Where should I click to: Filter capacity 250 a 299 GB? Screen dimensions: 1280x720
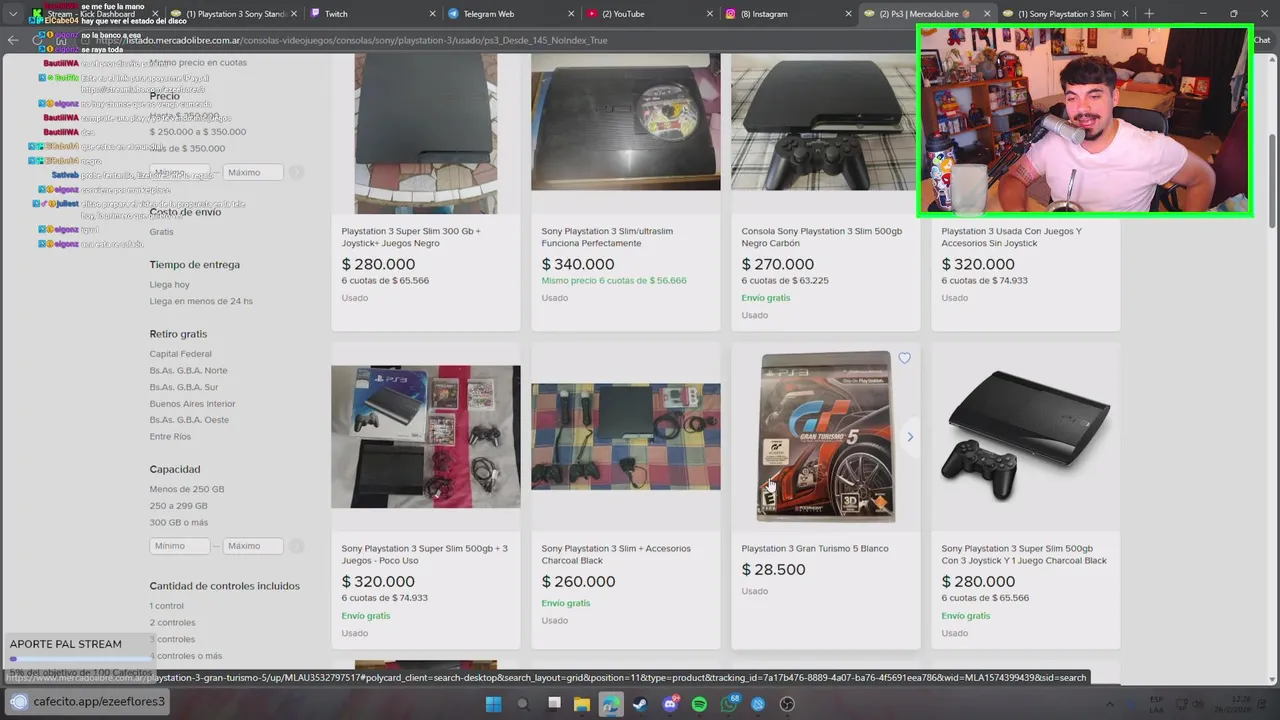pos(178,506)
